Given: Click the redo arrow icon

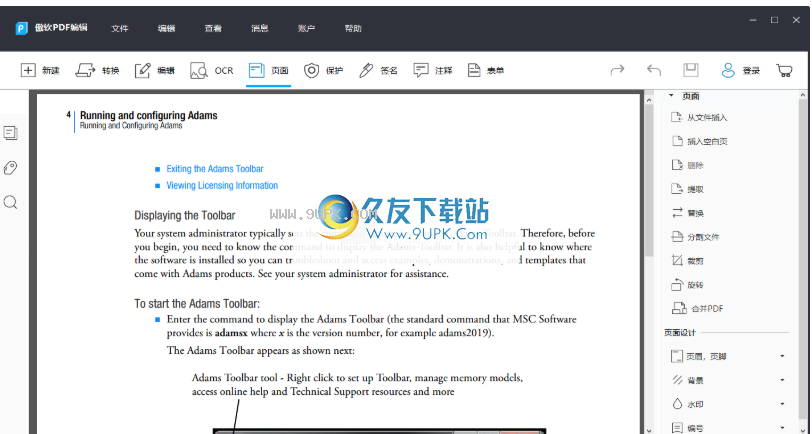Looking at the screenshot, I should tap(617, 70).
